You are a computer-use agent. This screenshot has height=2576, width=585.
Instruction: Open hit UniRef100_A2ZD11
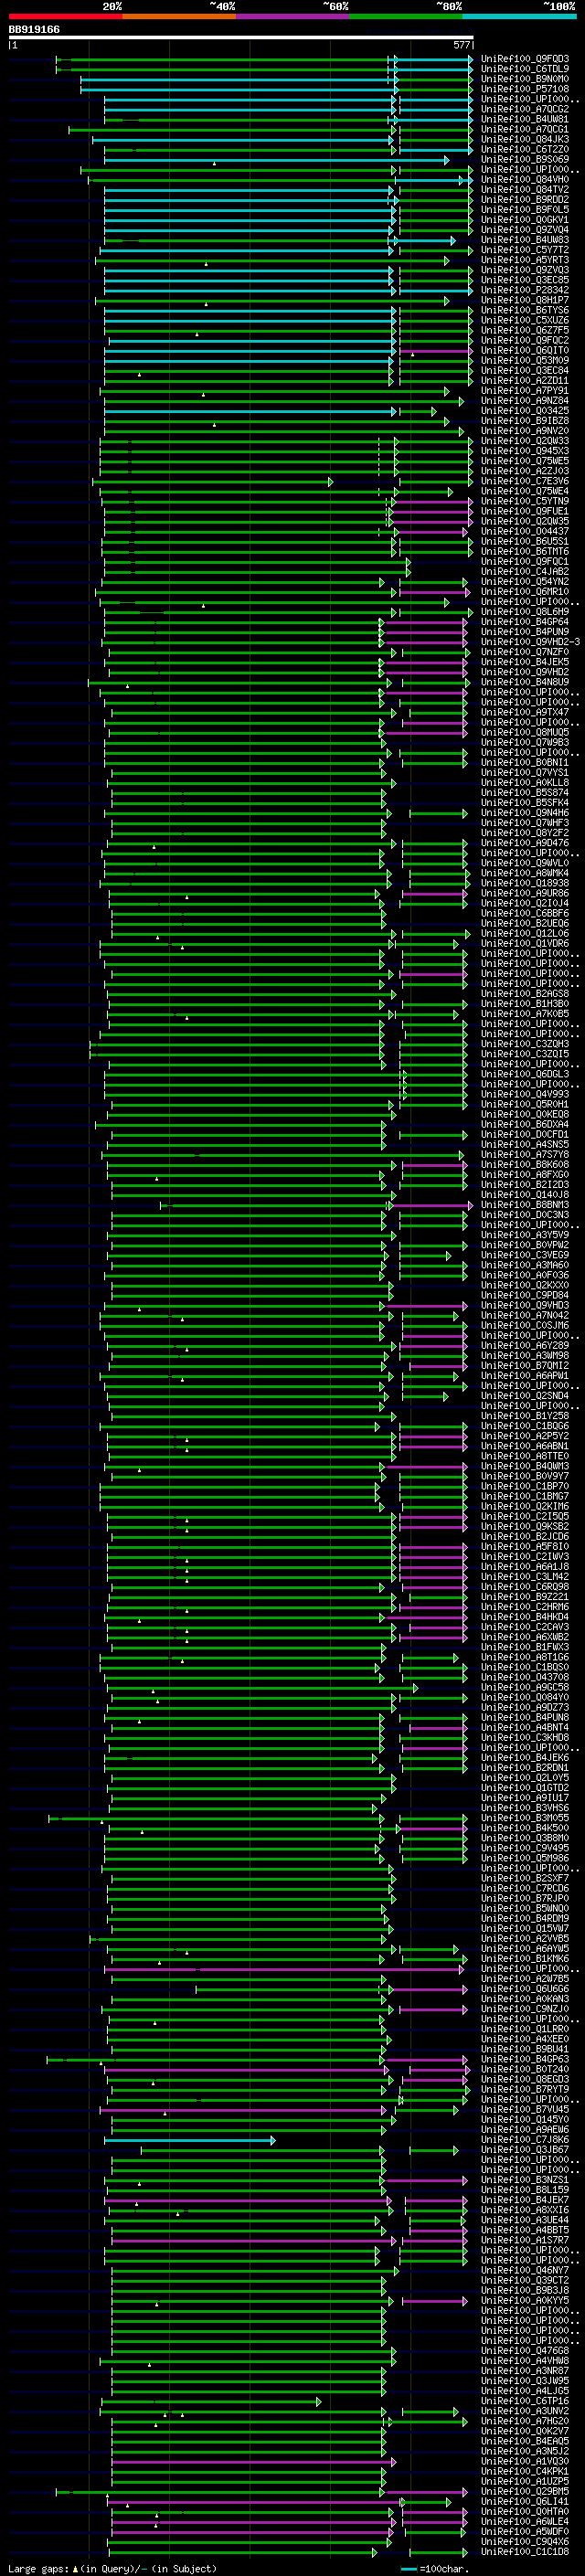coord(525,381)
